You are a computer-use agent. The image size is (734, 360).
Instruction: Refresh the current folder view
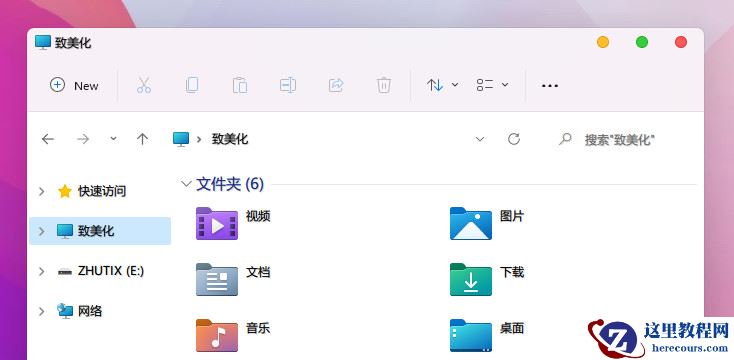(x=514, y=139)
